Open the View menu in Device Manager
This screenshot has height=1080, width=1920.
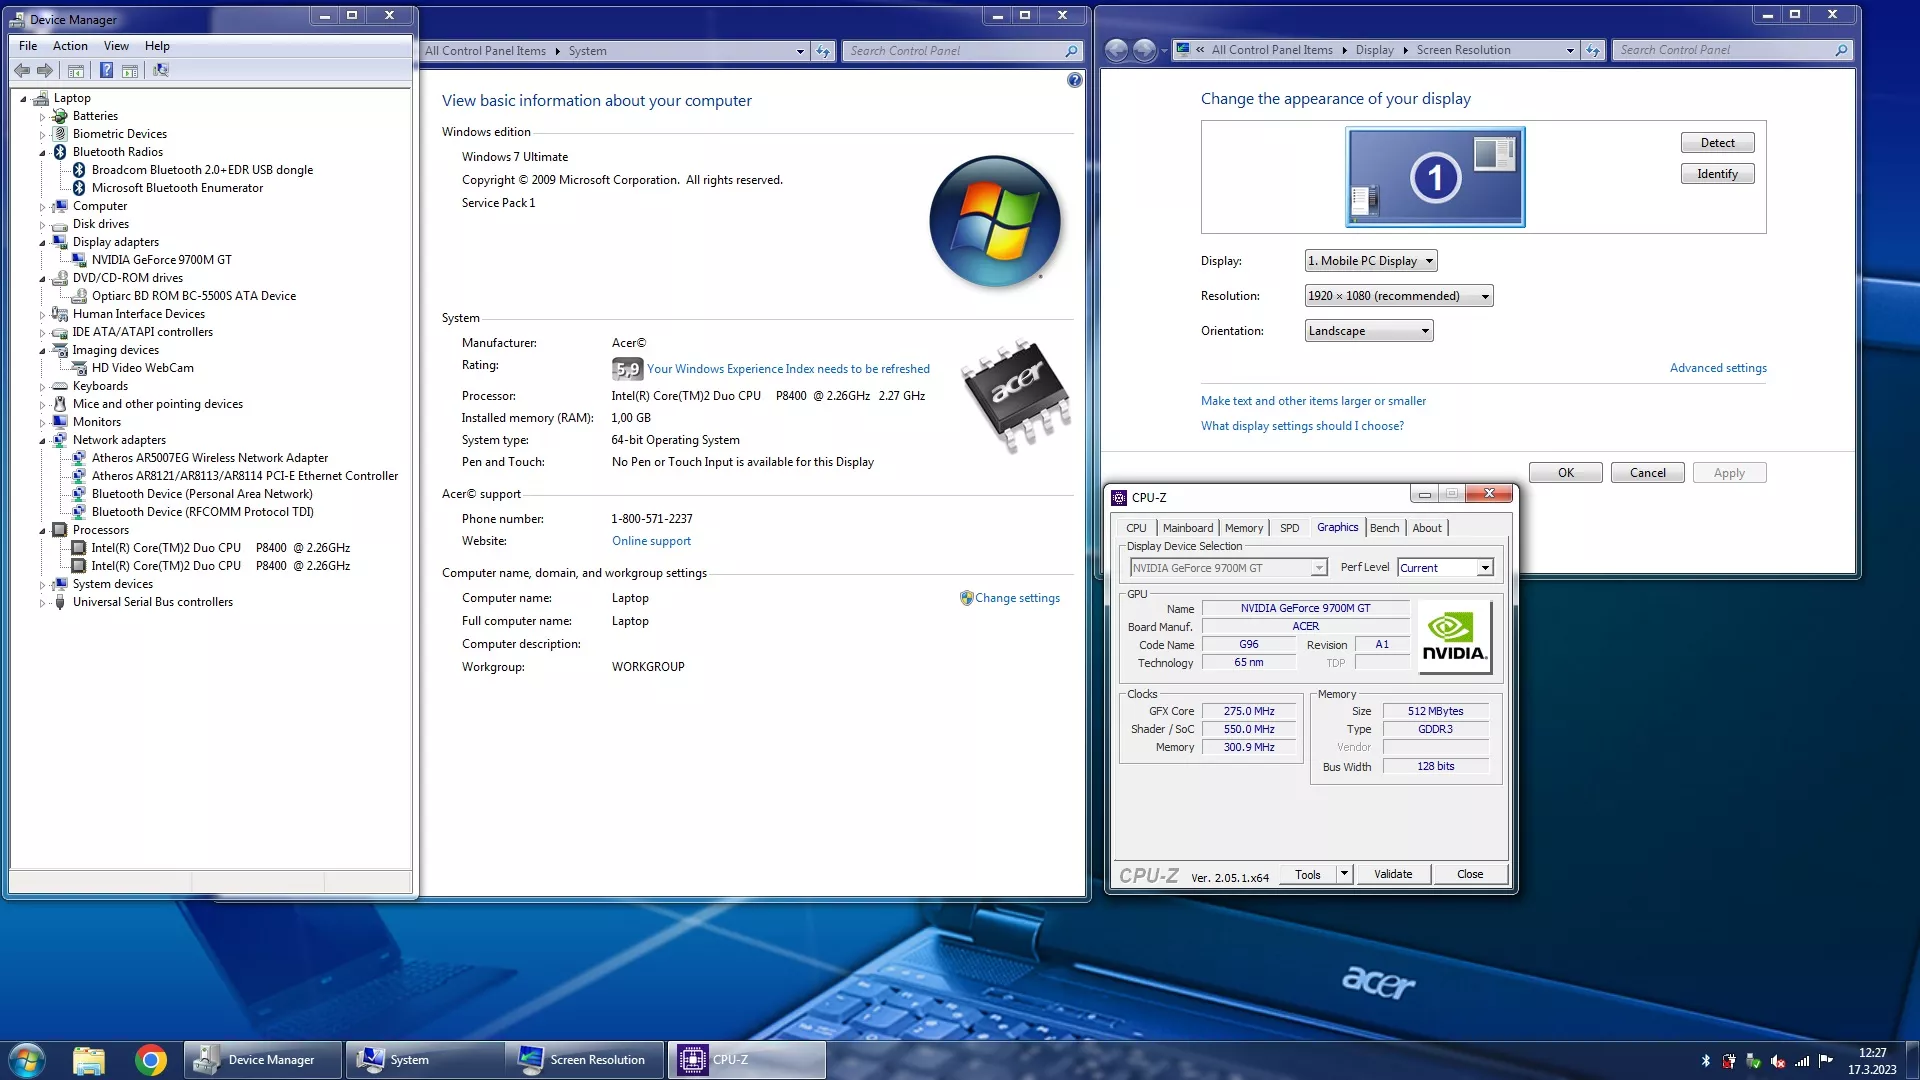116,46
